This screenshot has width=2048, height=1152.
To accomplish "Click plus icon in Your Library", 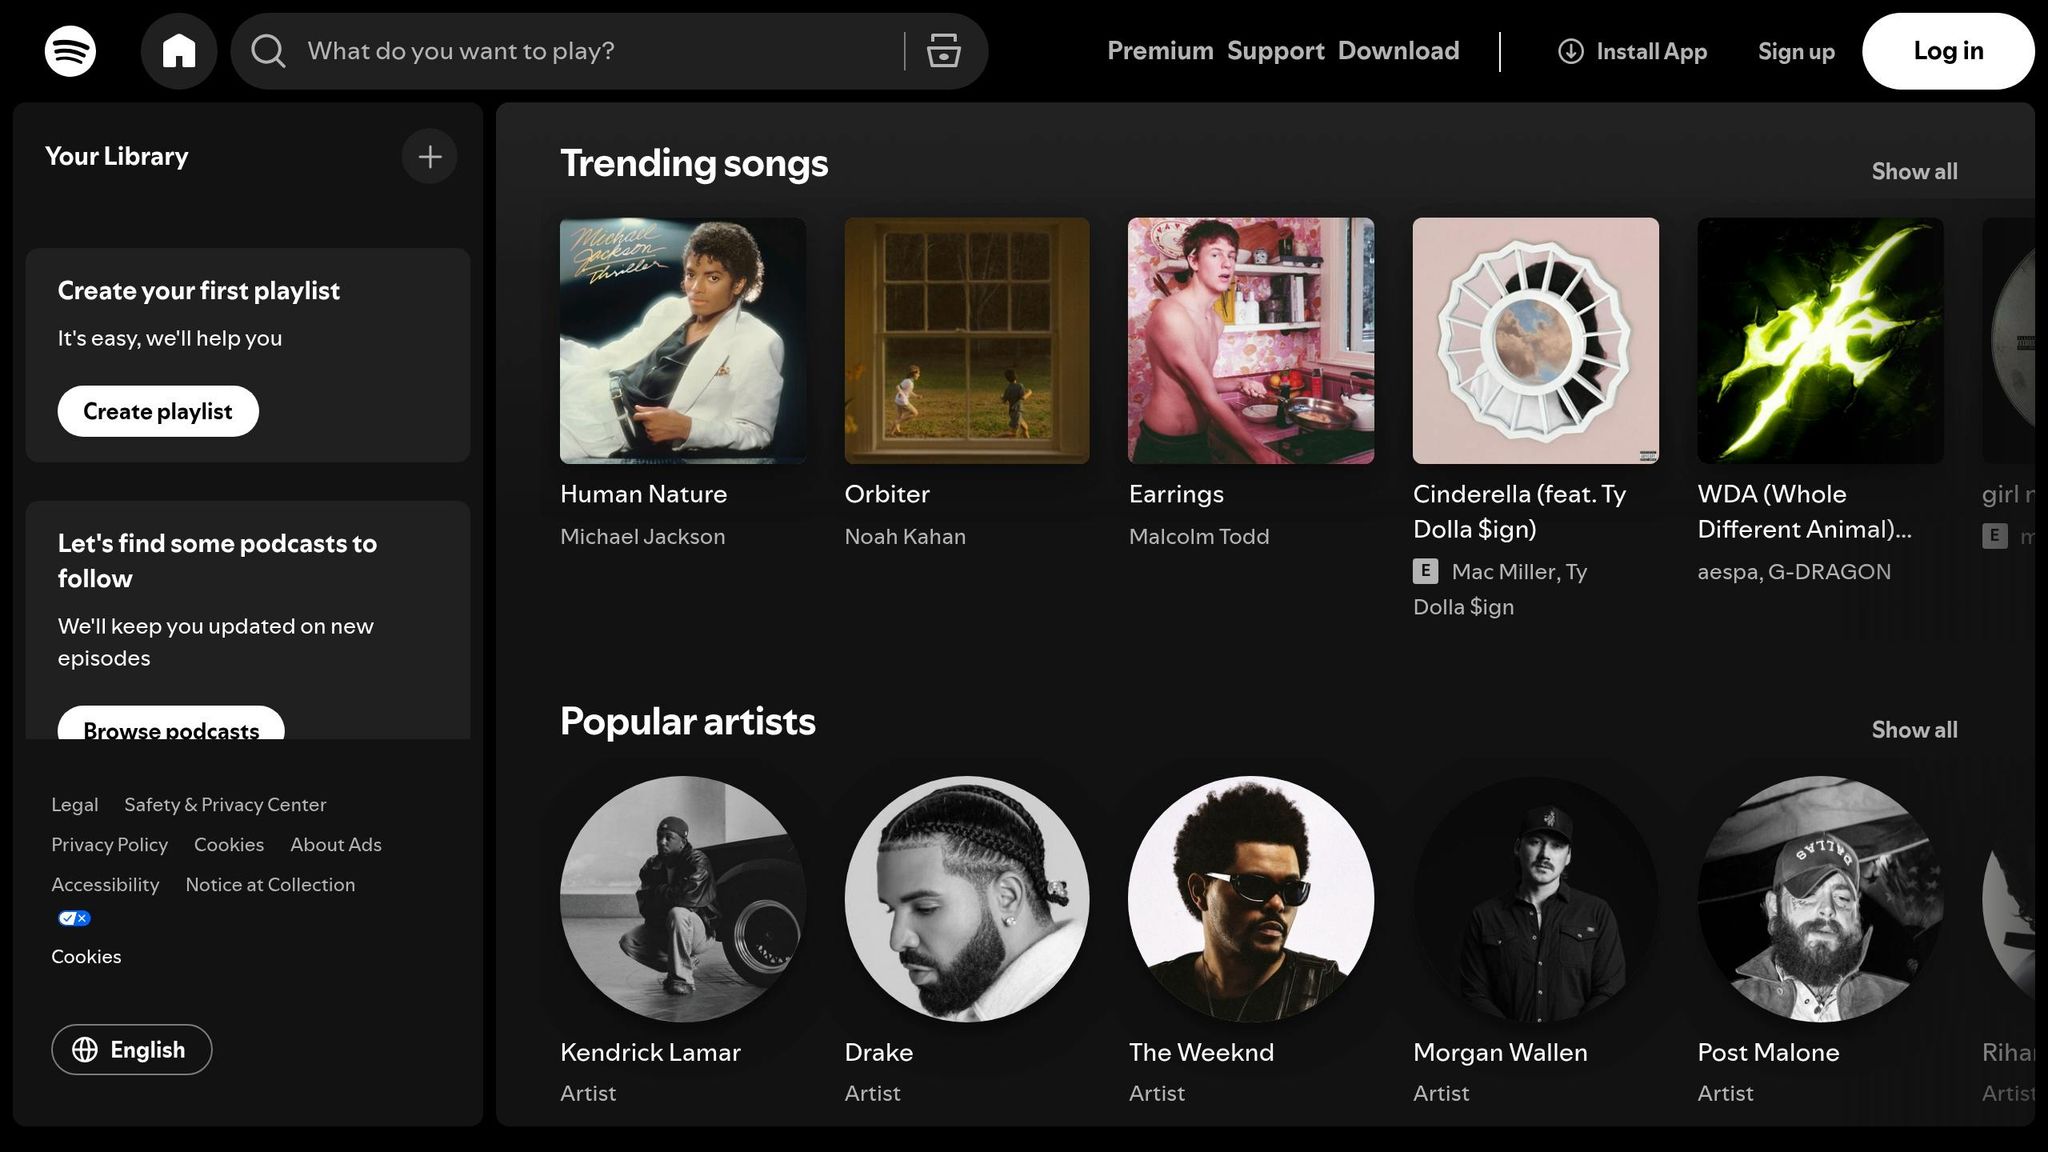I will click(430, 157).
